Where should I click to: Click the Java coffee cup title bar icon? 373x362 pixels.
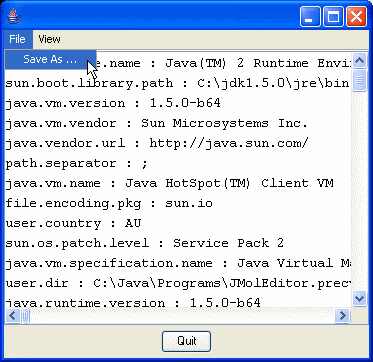point(15,17)
